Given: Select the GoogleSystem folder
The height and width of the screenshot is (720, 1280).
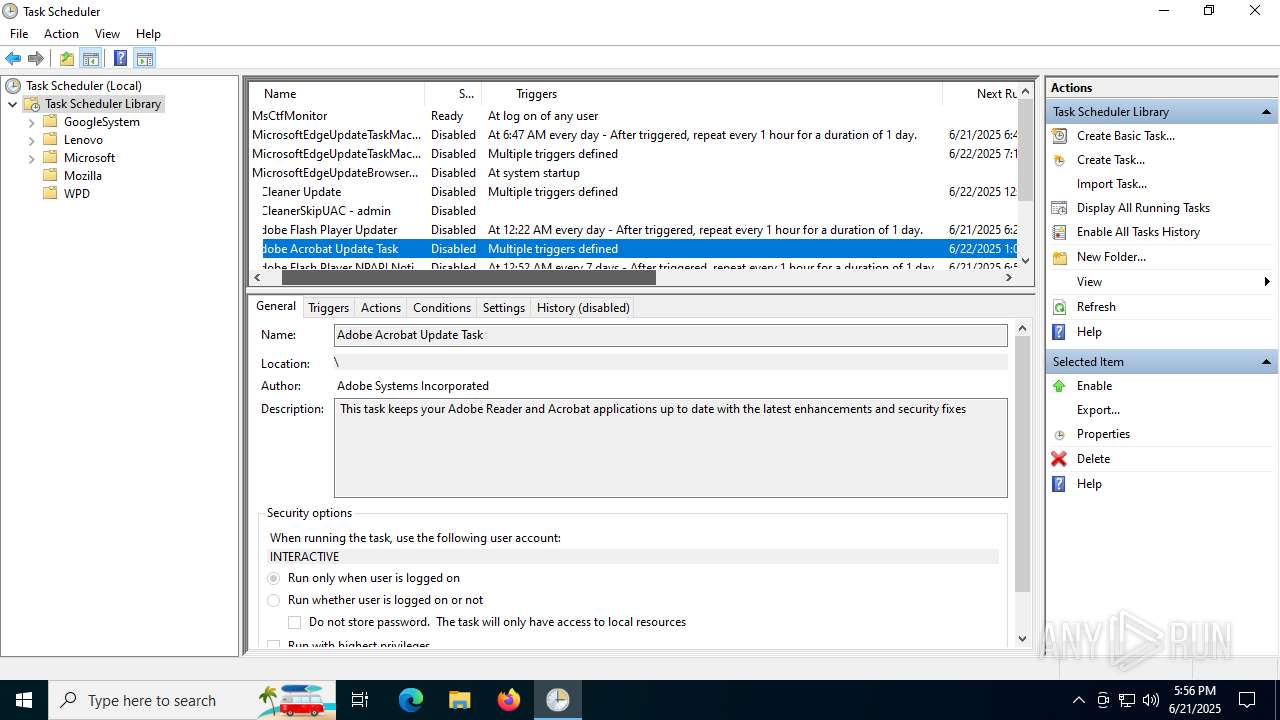Looking at the screenshot, I should (x=102, y=122).
